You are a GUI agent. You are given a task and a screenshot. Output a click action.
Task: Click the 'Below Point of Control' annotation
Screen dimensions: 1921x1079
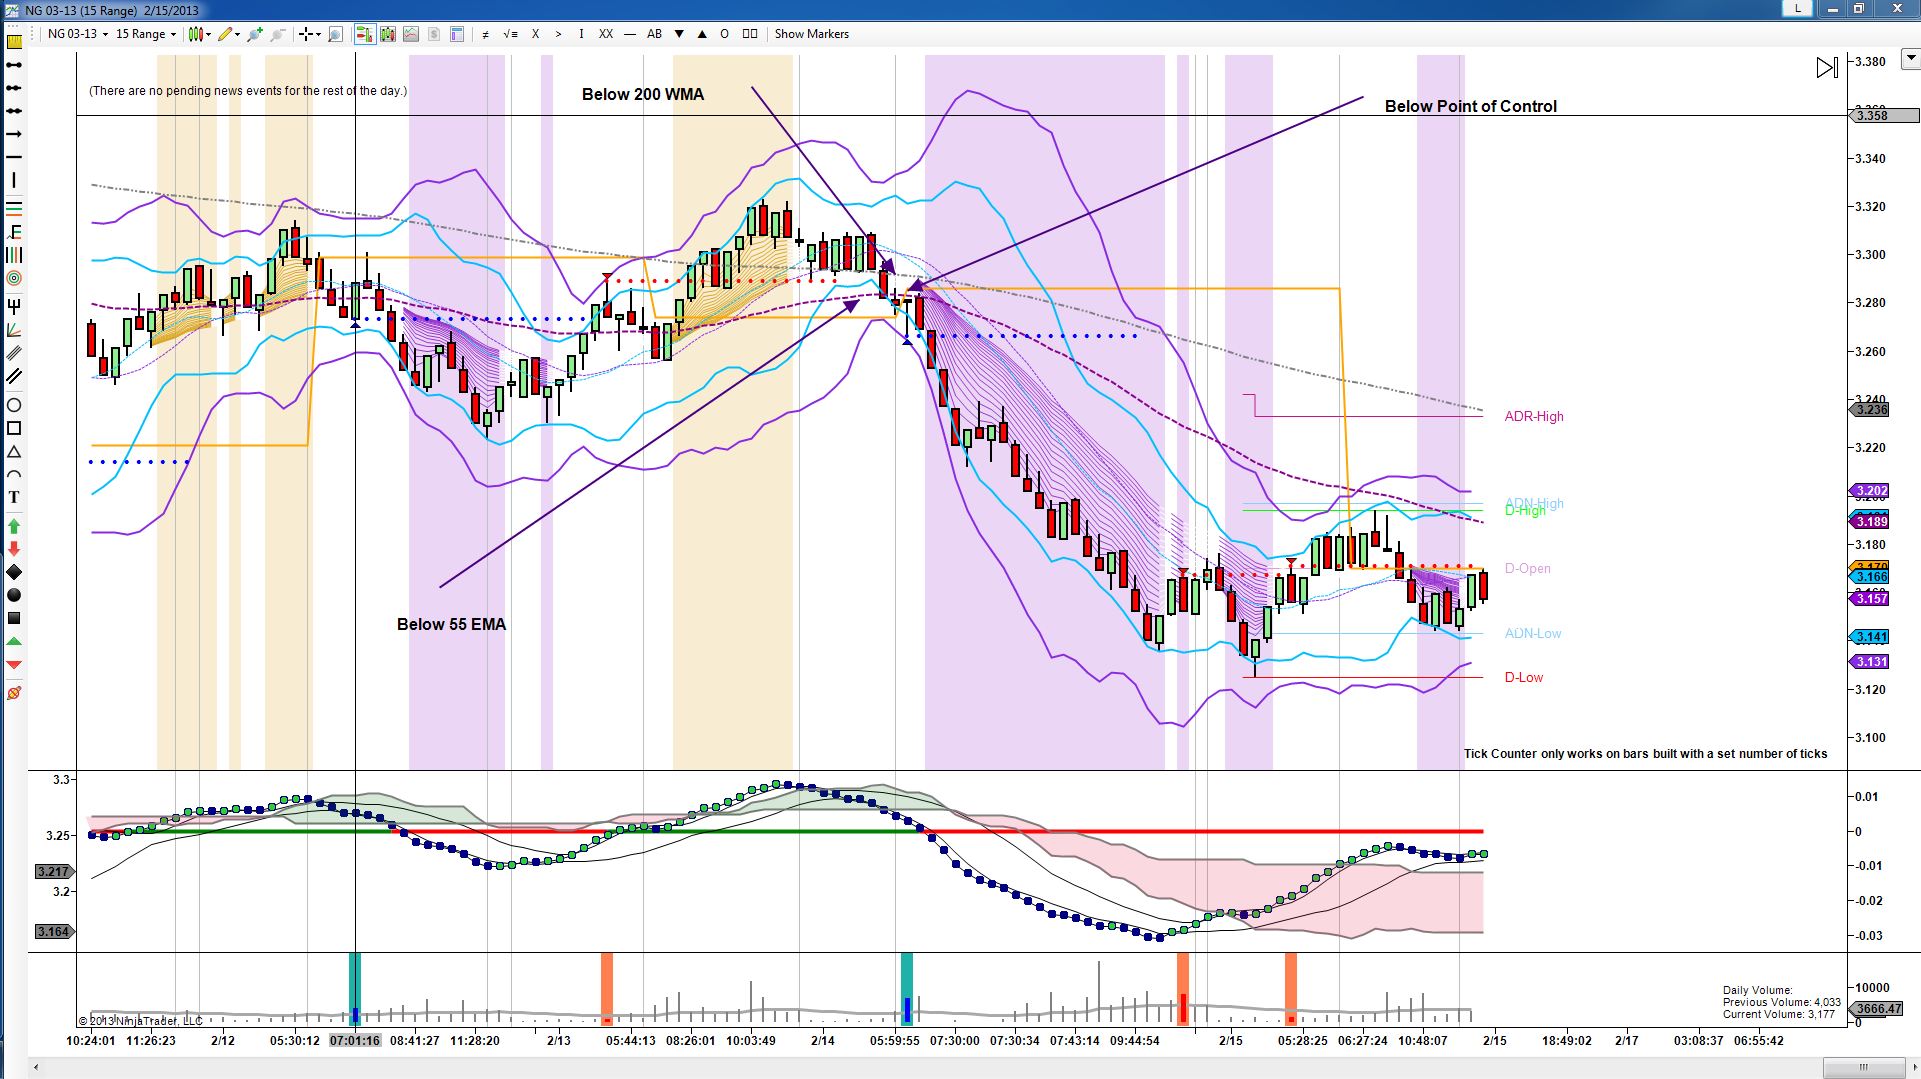(1471, 106)
